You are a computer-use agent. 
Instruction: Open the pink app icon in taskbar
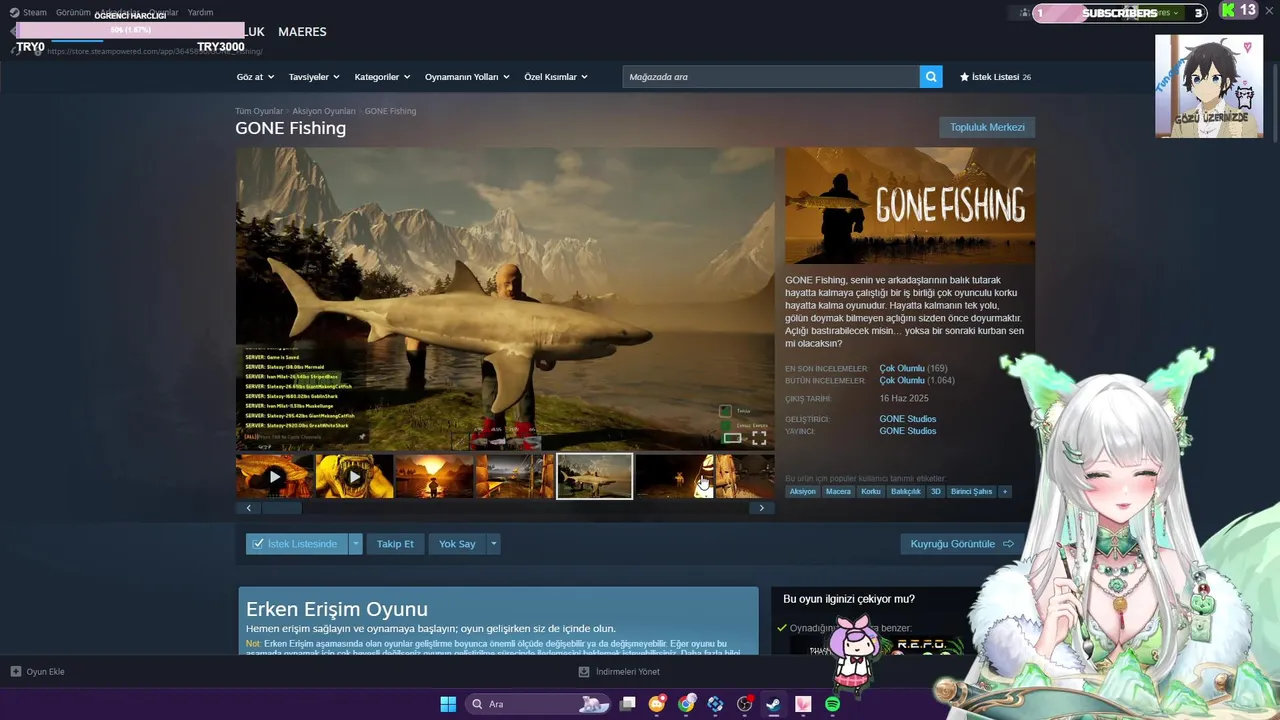click(x=803, y=704)
